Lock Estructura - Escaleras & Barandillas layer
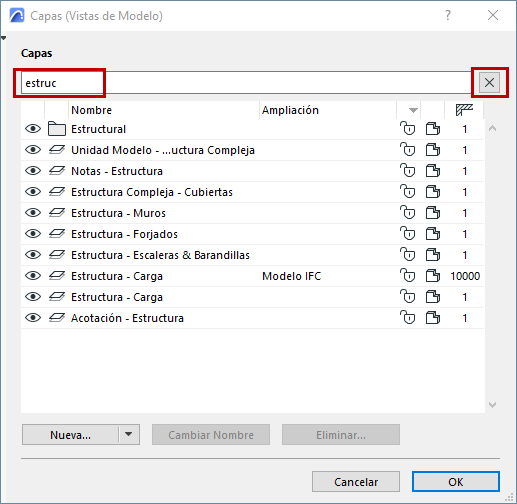 click(x=408, y=255)
